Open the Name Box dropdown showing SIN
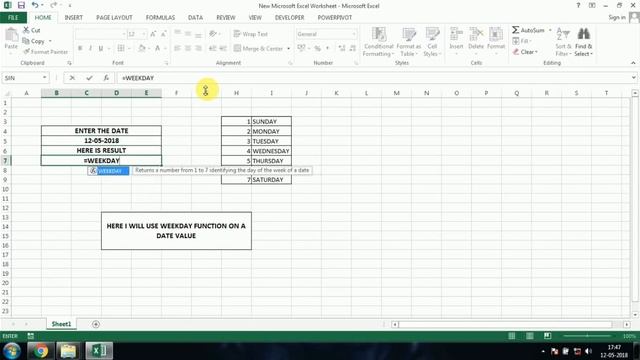 [x=44, y=78]
